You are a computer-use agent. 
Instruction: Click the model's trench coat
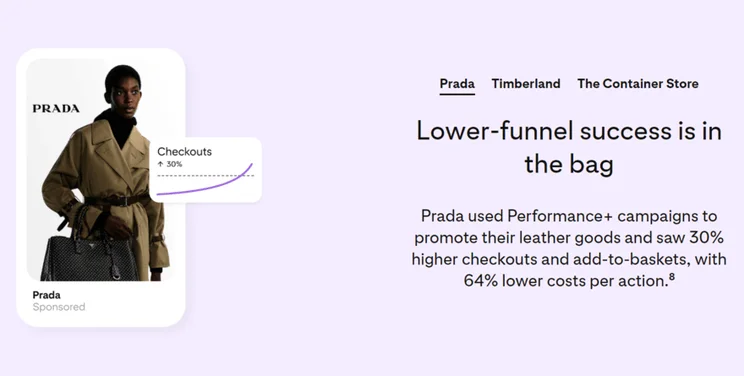[107, 190]
